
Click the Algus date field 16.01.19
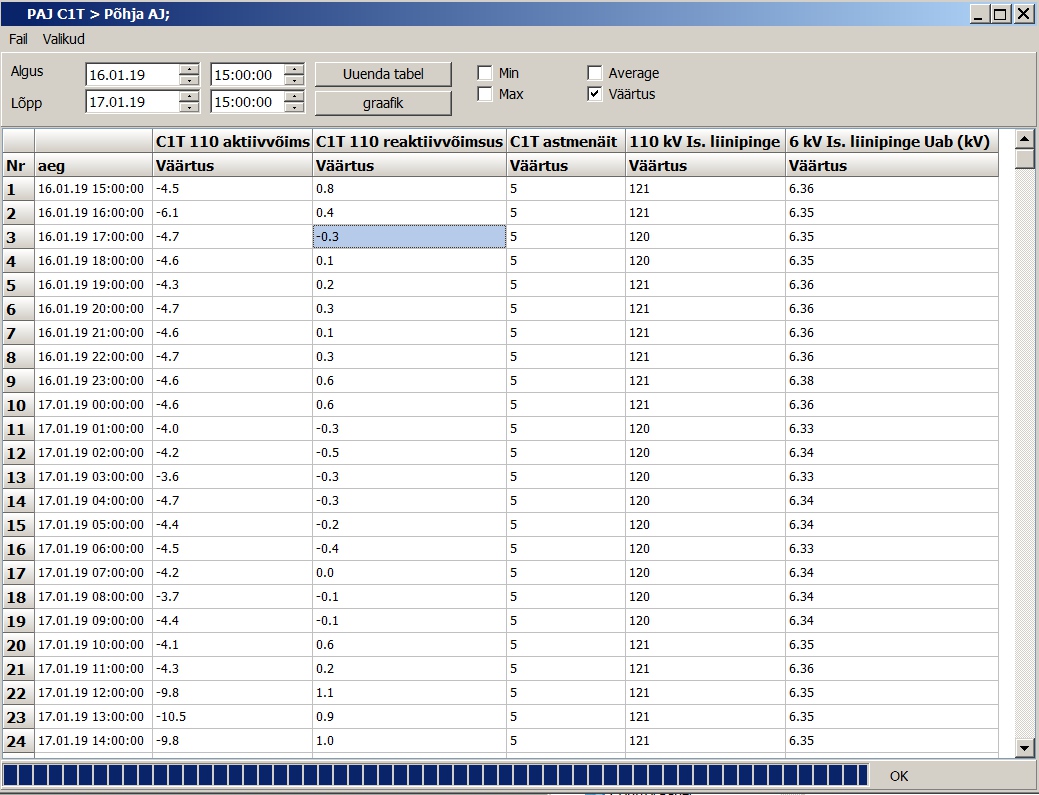(132, 75)
